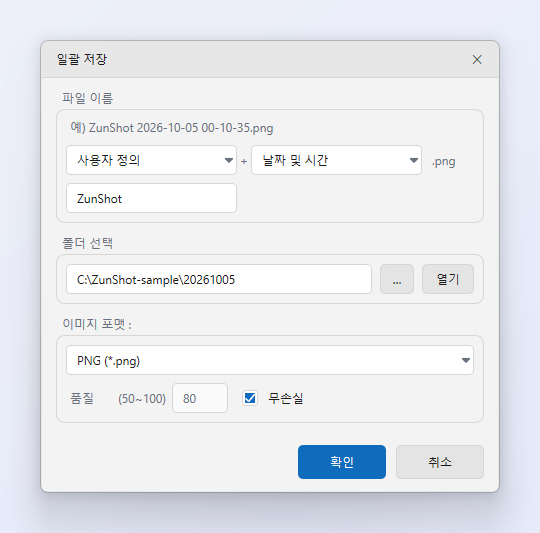
Task: Confirm with the 확인 button
Action: (342, 462)
